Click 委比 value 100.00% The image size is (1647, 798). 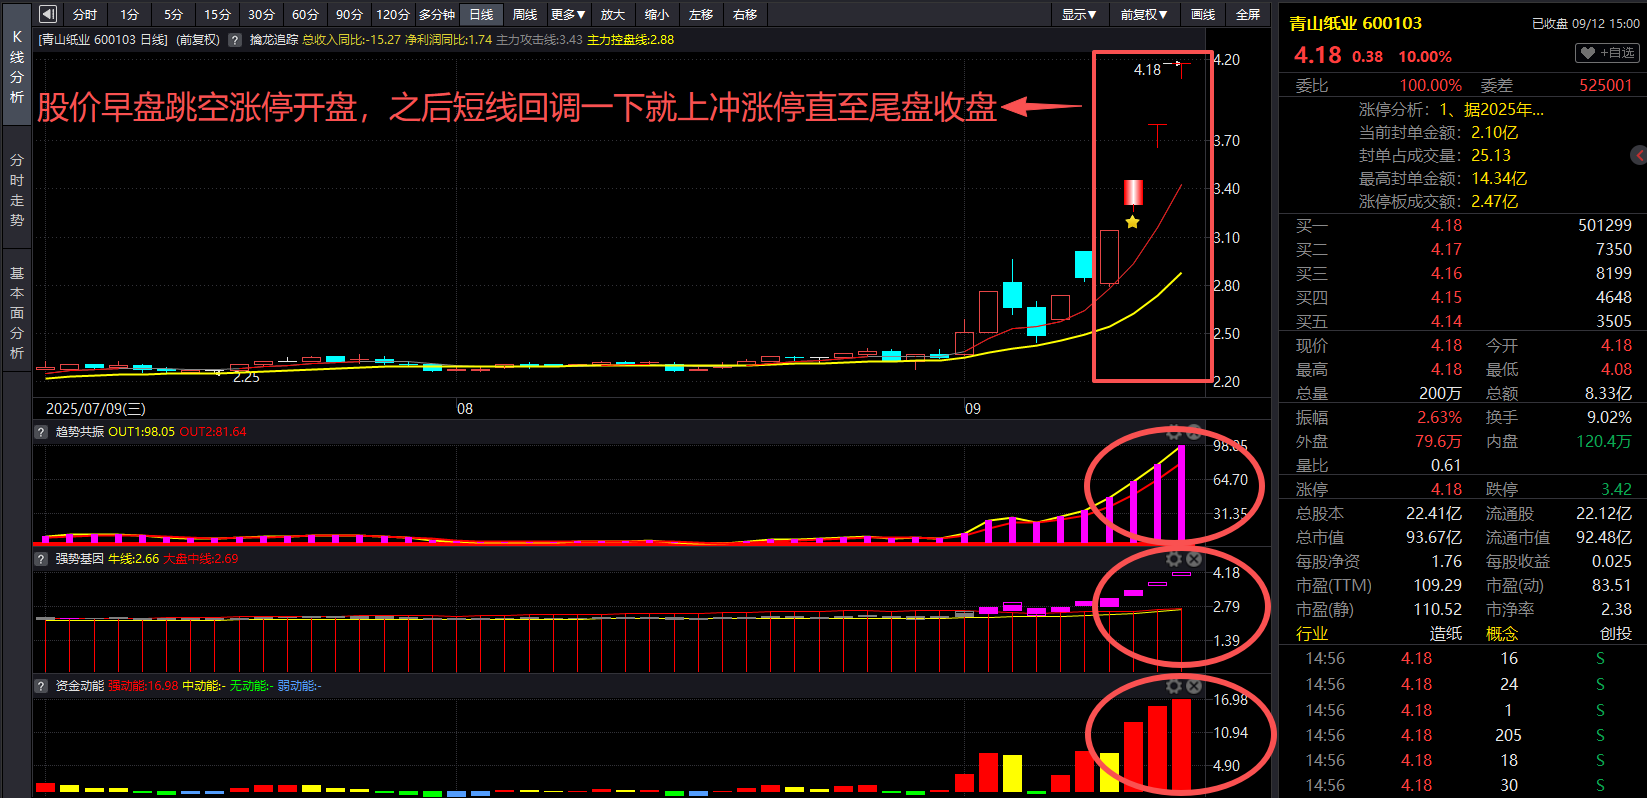pos(1430,86)
